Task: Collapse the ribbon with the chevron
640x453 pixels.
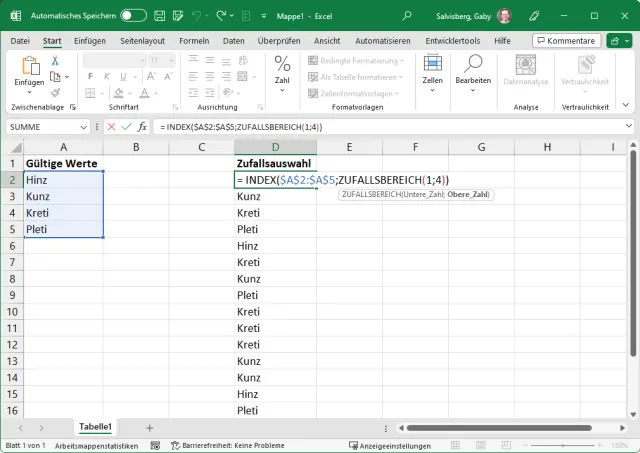Action: pos(627,107)
